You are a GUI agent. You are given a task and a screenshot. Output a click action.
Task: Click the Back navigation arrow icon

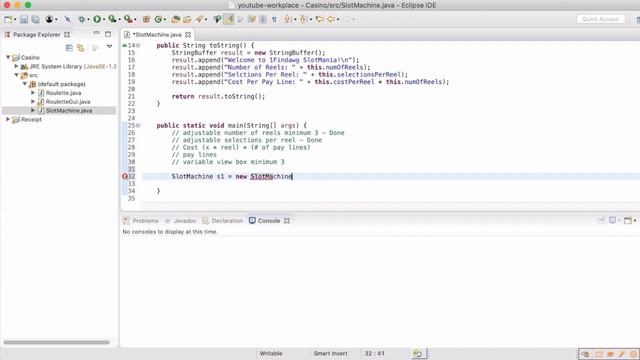click(x=331, y=19)
